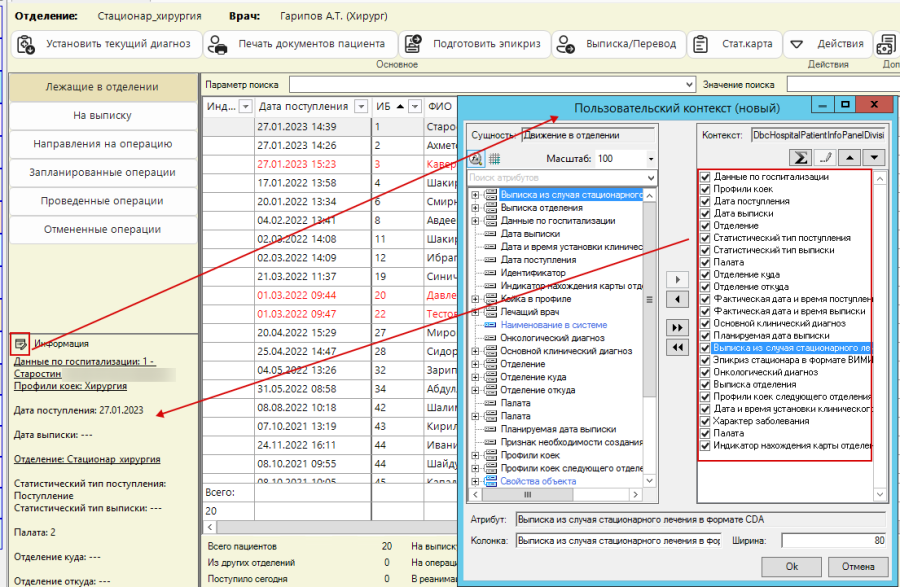Open Масштаб dropdown arrow

pos(650,158)
